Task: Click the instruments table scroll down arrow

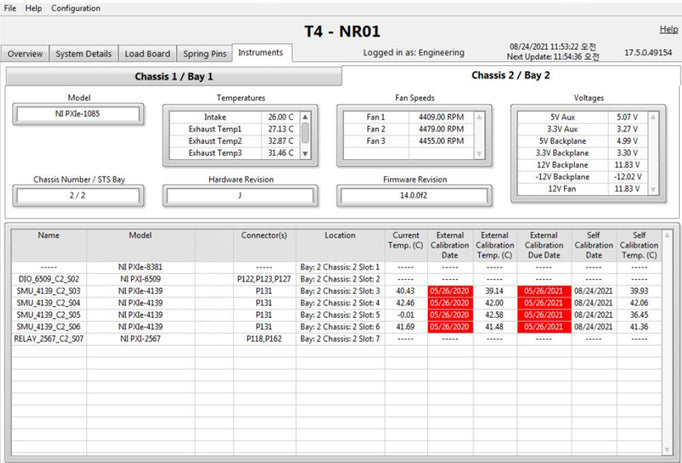Action: tap(667, 450)
